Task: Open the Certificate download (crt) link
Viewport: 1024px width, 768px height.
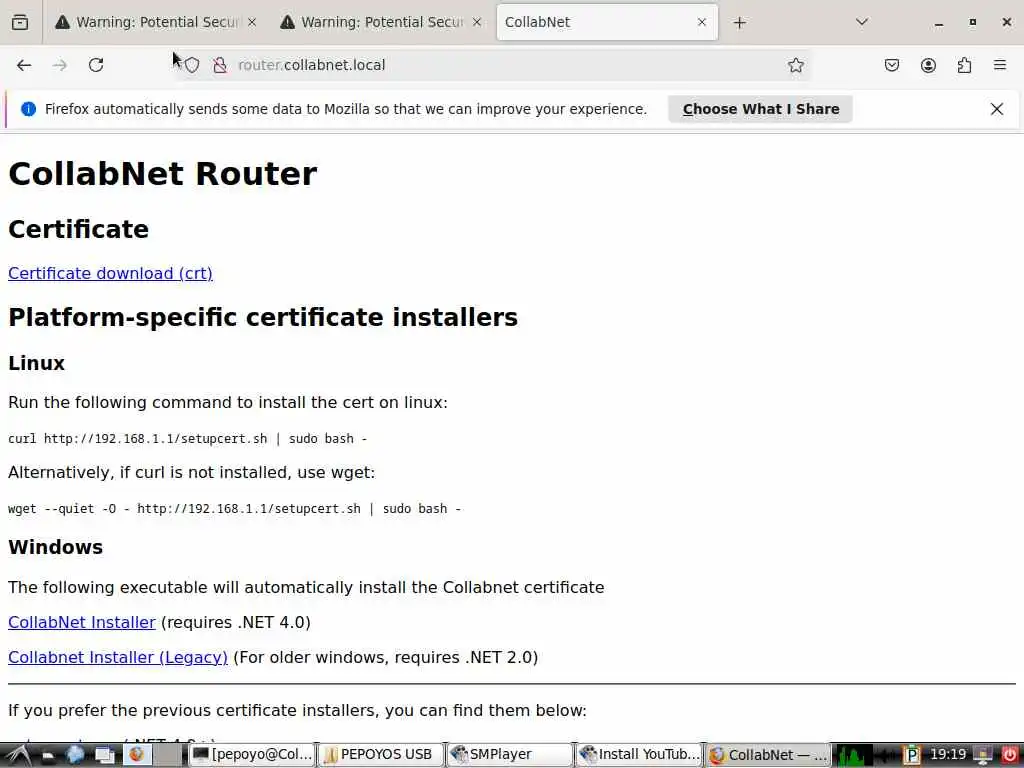Action: [110, 274]
